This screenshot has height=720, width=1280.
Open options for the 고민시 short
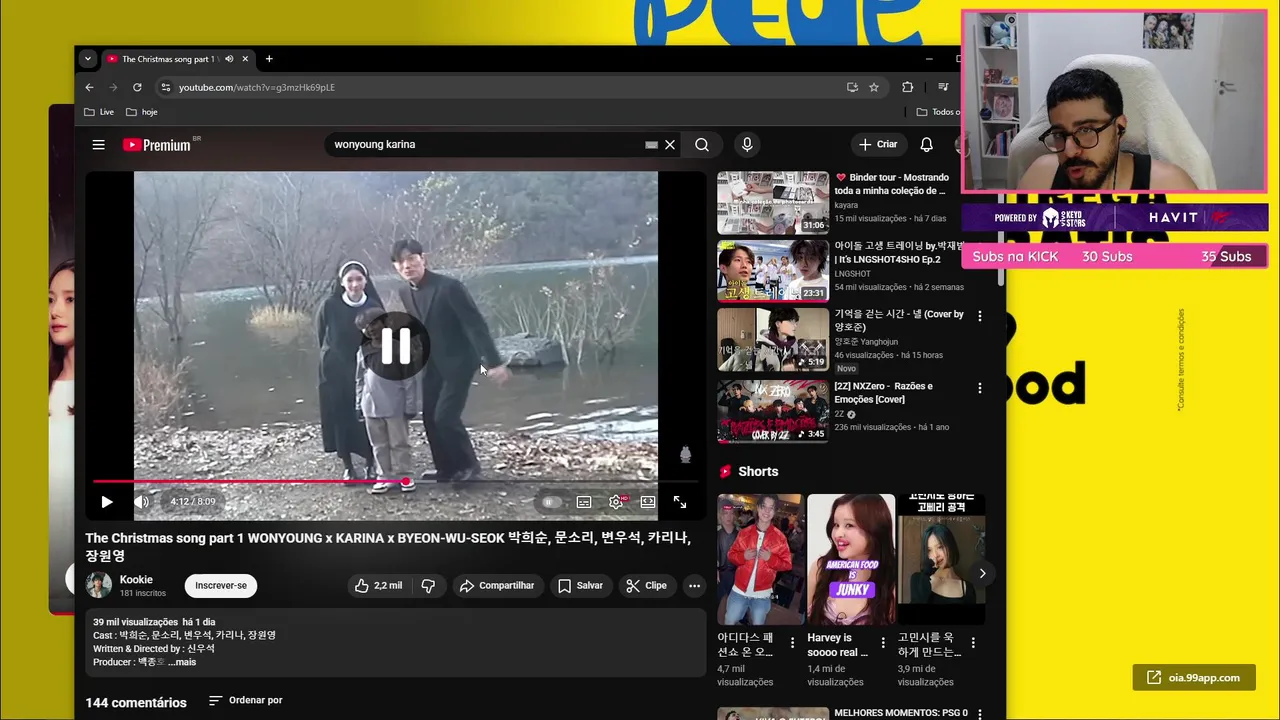pos(973,643)
